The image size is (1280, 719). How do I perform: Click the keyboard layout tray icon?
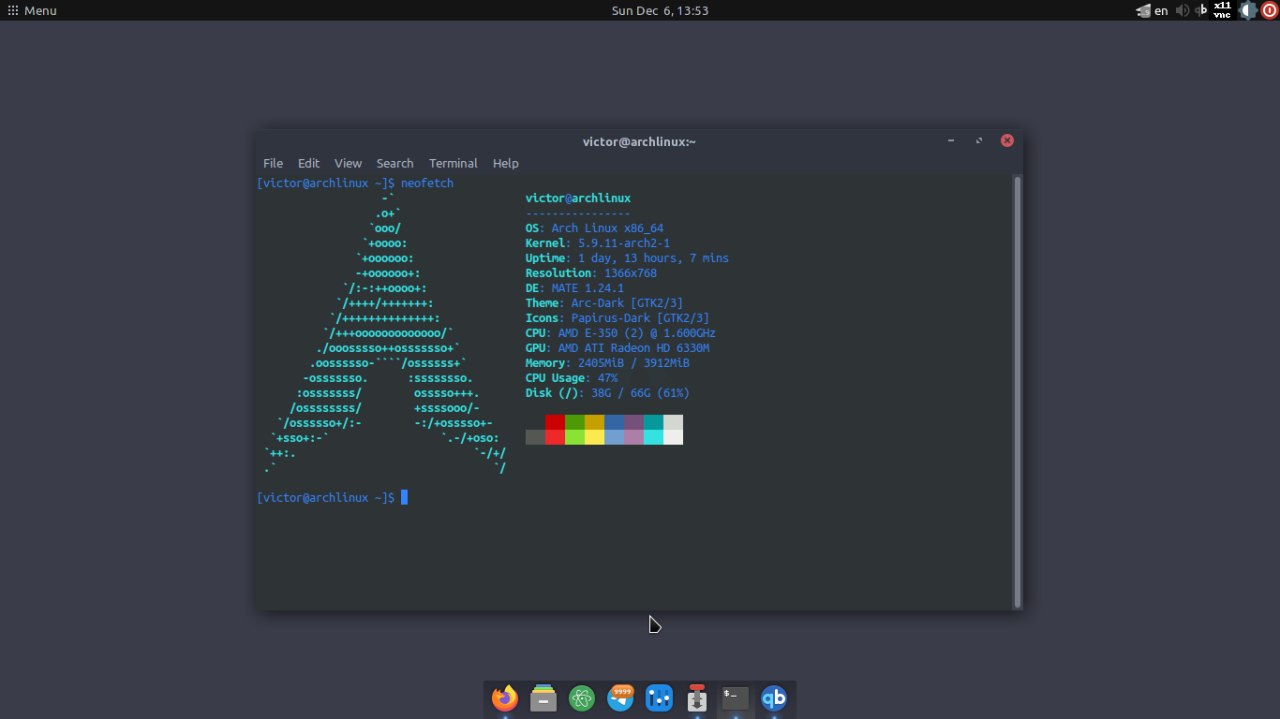1143,11
